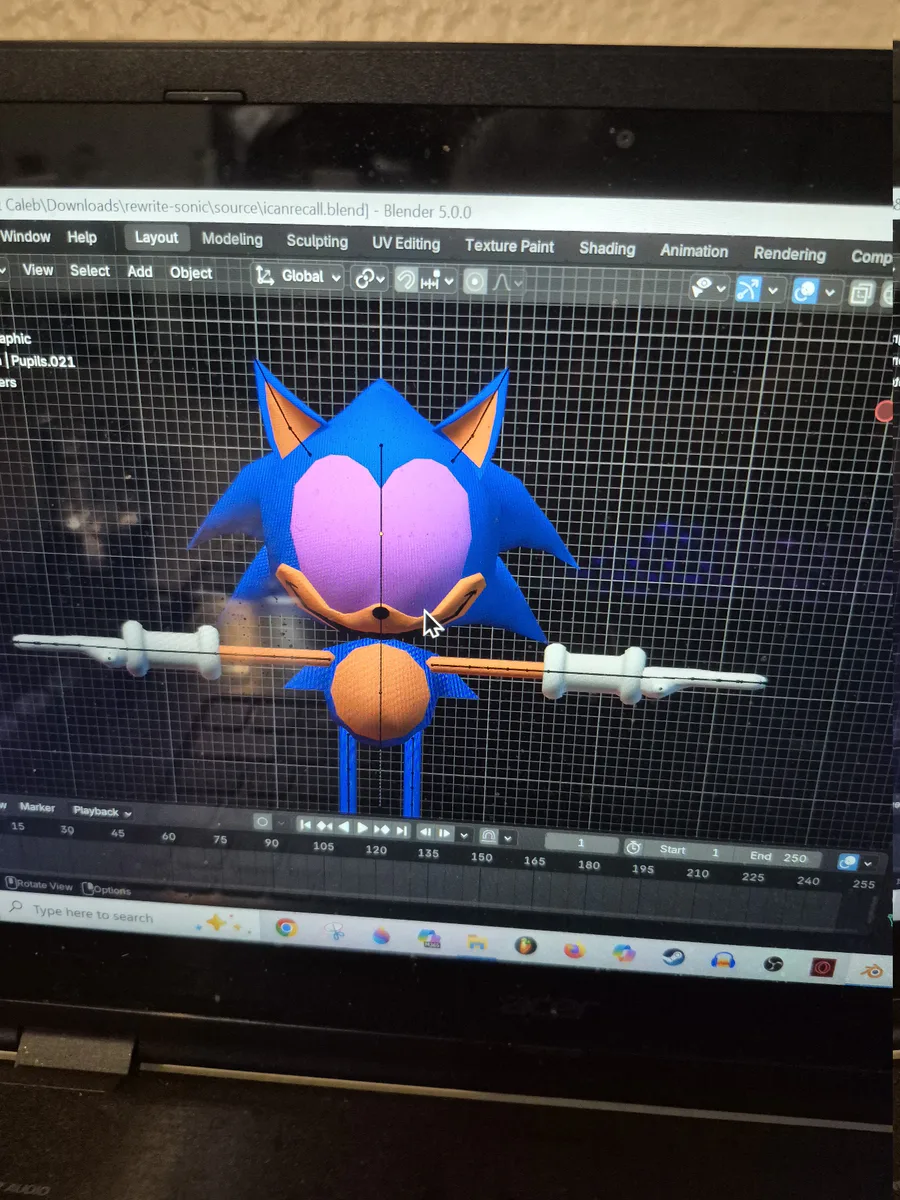Click frame 120 on timeline ruler

click(x=376, y=850)
